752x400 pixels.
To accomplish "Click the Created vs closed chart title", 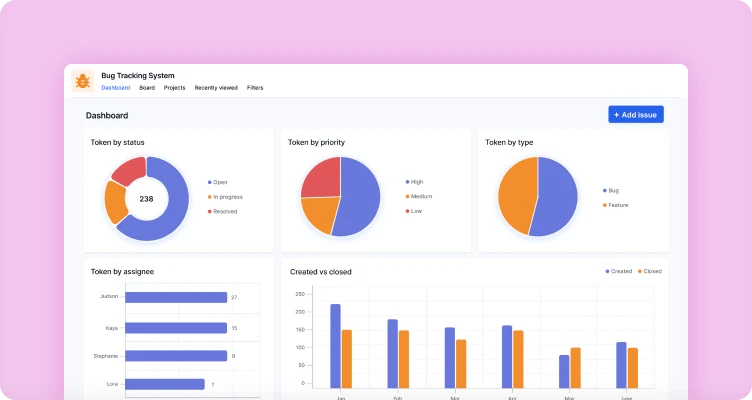I will tap(320, 272).
